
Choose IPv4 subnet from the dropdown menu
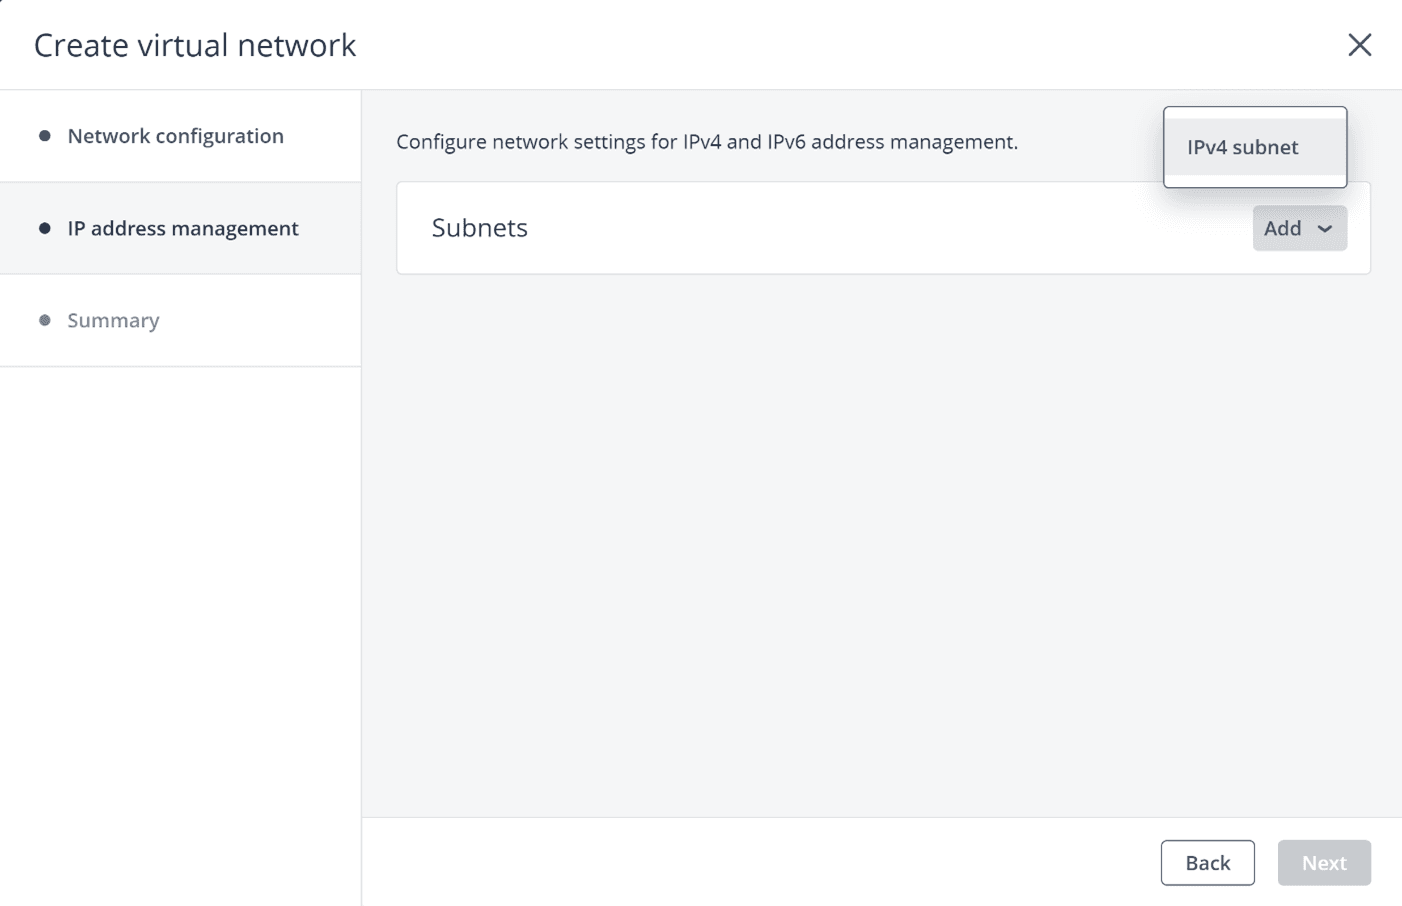click(x=1243, y=147)
